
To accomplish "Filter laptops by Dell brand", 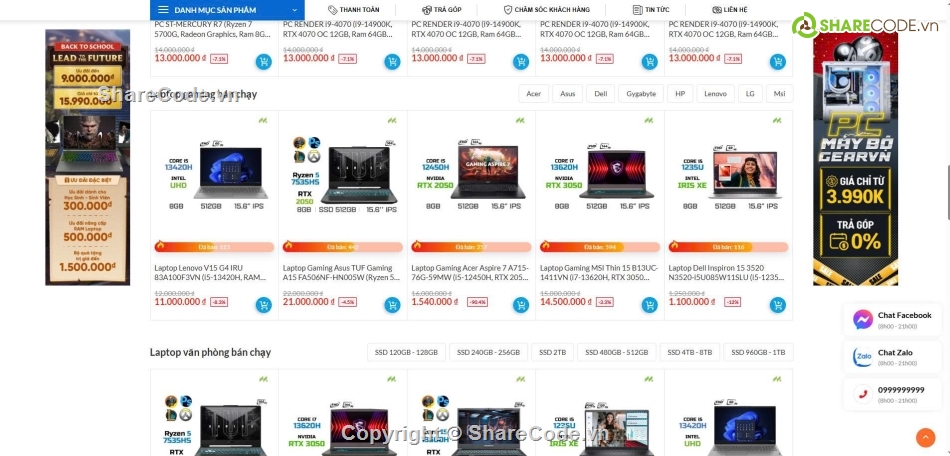I will [x=600, y=94].
